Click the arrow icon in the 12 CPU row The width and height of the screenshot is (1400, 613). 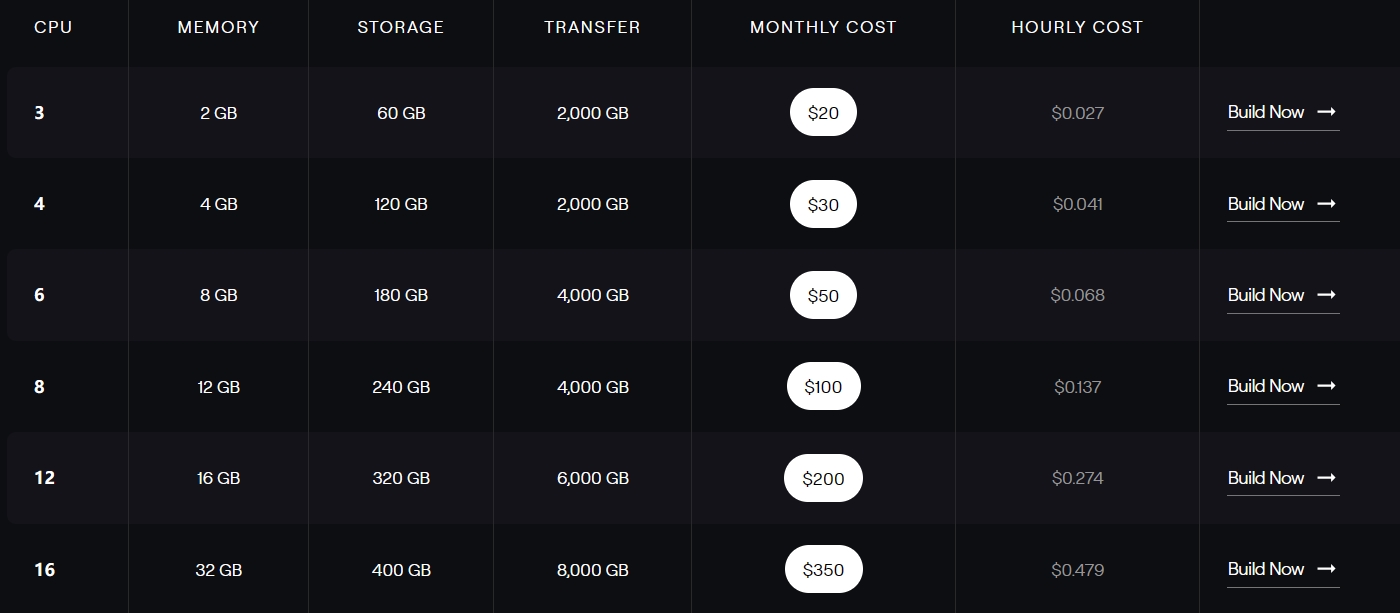1327,478
